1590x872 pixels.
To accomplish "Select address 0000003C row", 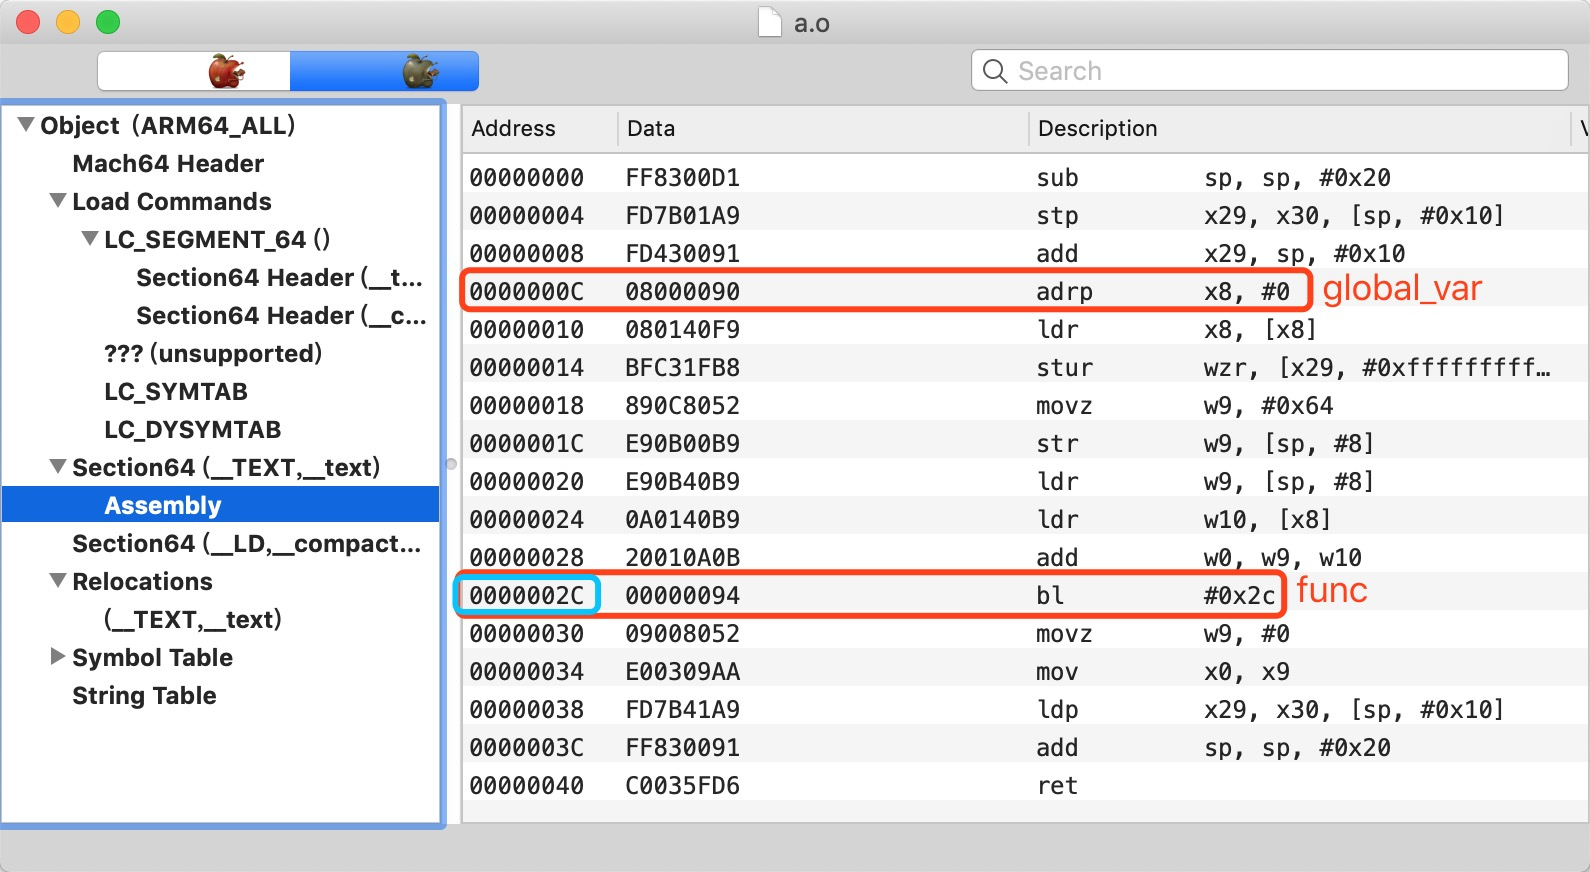I will pos(1025,747).
